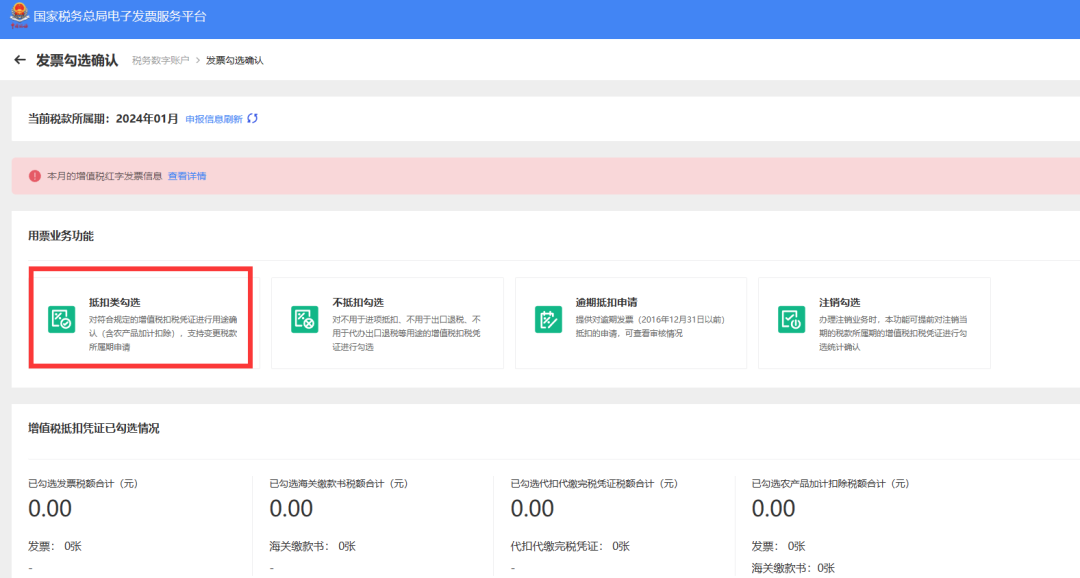This screenshot has width=1080, height=578.
Task: Click the red warning icon in alert banner
Action: point(35,176)
